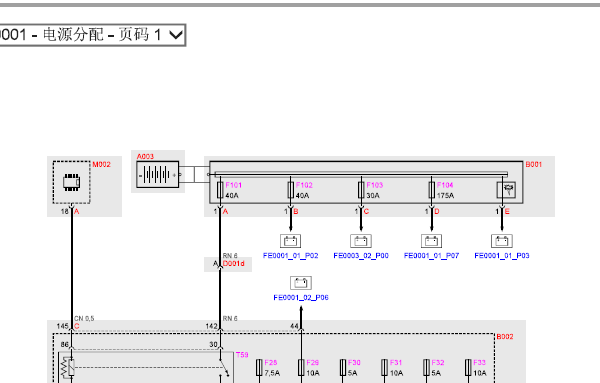Click the F104 fuse label
This screenshot has height=383, width=600.
tap(445, 185)
